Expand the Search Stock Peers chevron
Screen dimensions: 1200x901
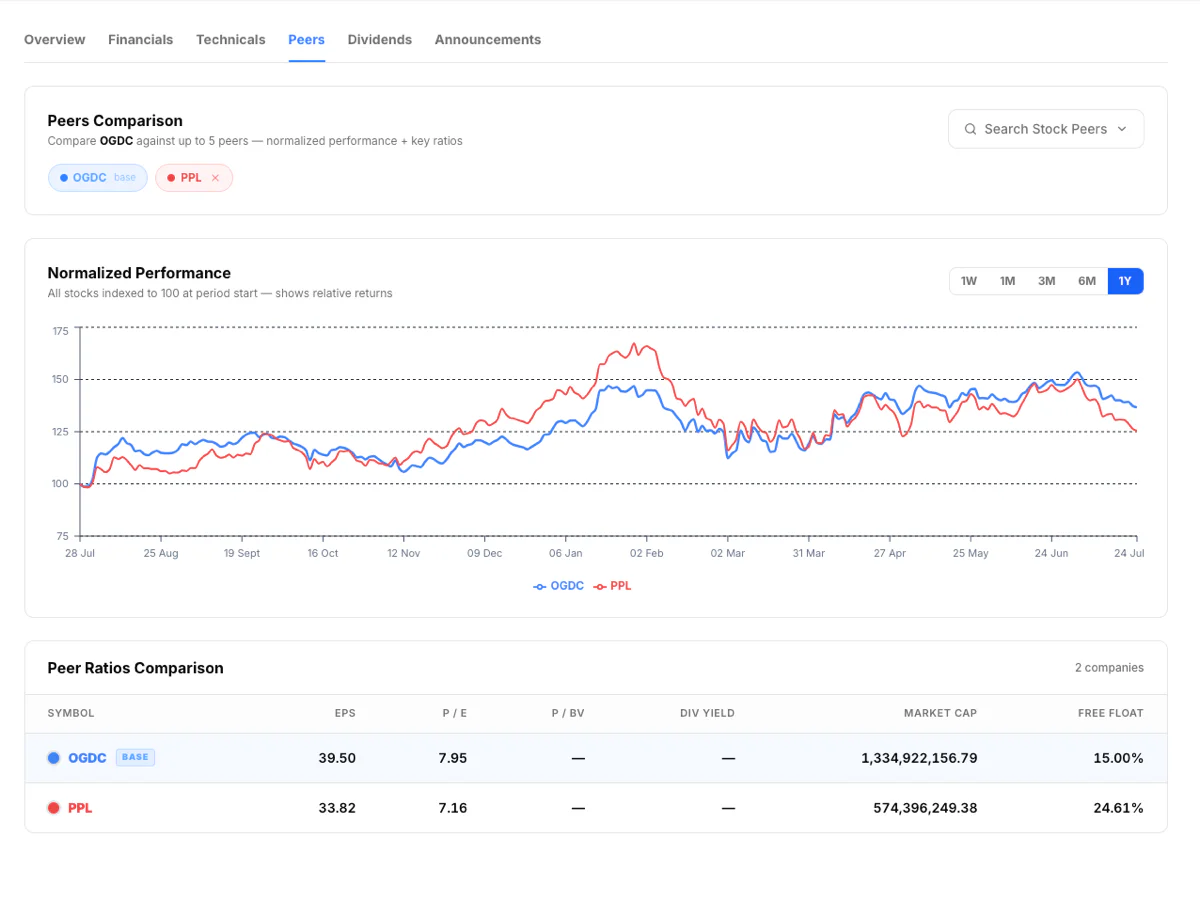click(x=1122, y=129)
